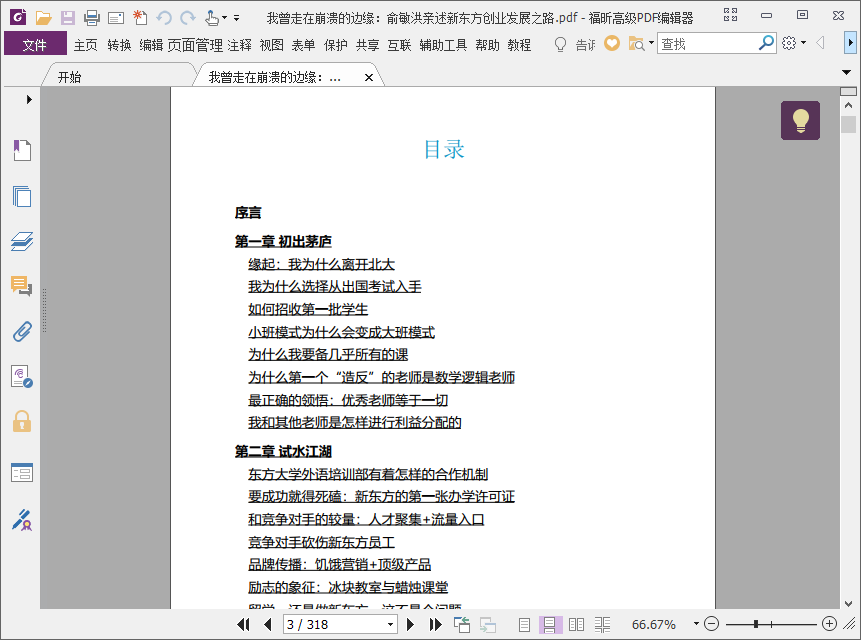Screen dimensions: 861x640
Task: Open the Page Thumbnails panel icon
Action: 22,196
